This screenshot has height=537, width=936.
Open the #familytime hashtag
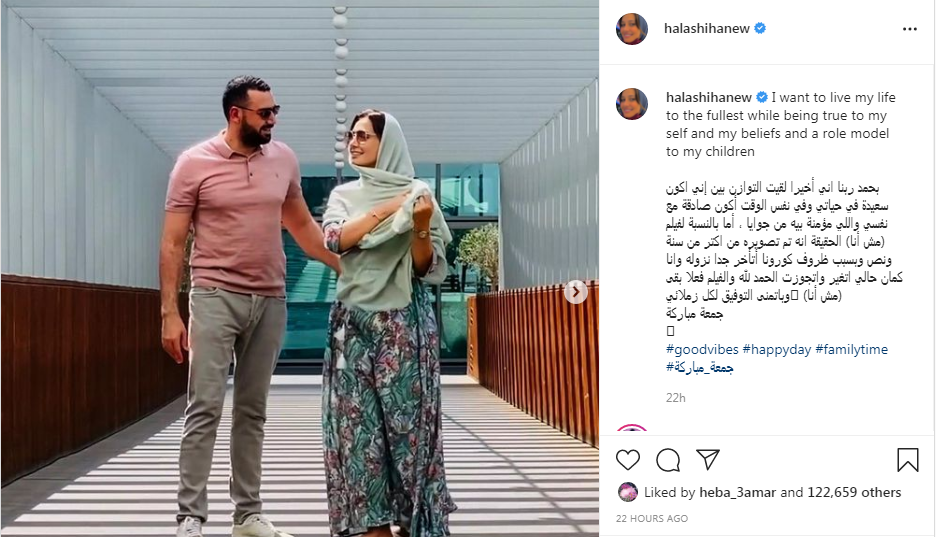[851, 350]
